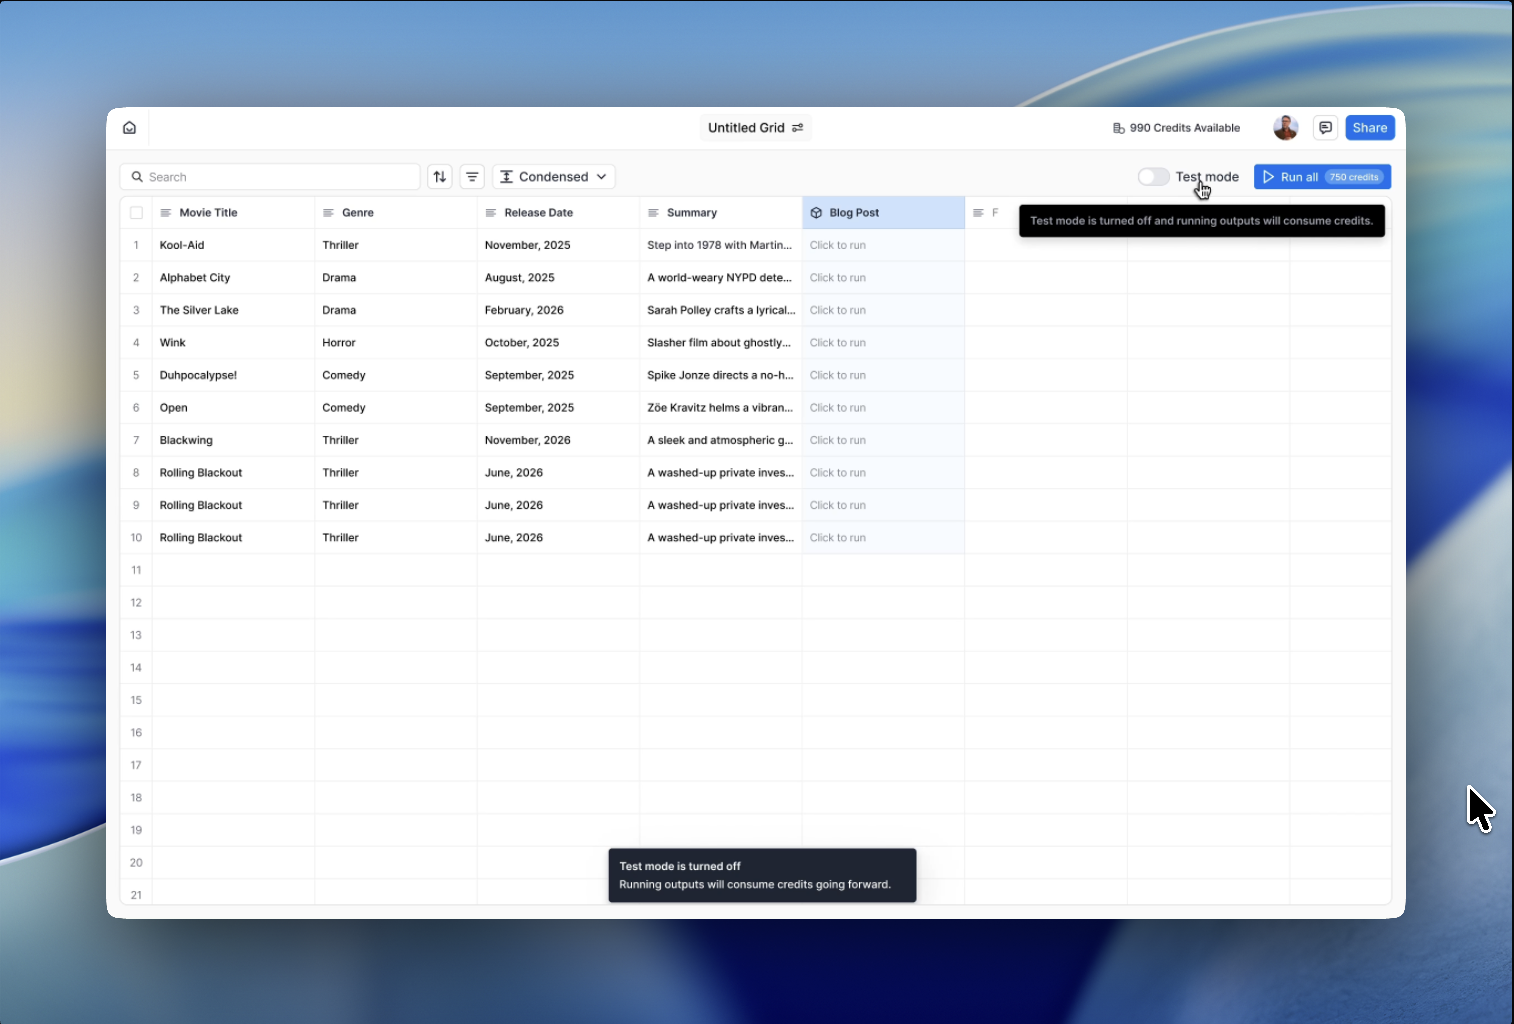
Task: Click to run Blog Post for Kool-Aid
Action: 838,245
